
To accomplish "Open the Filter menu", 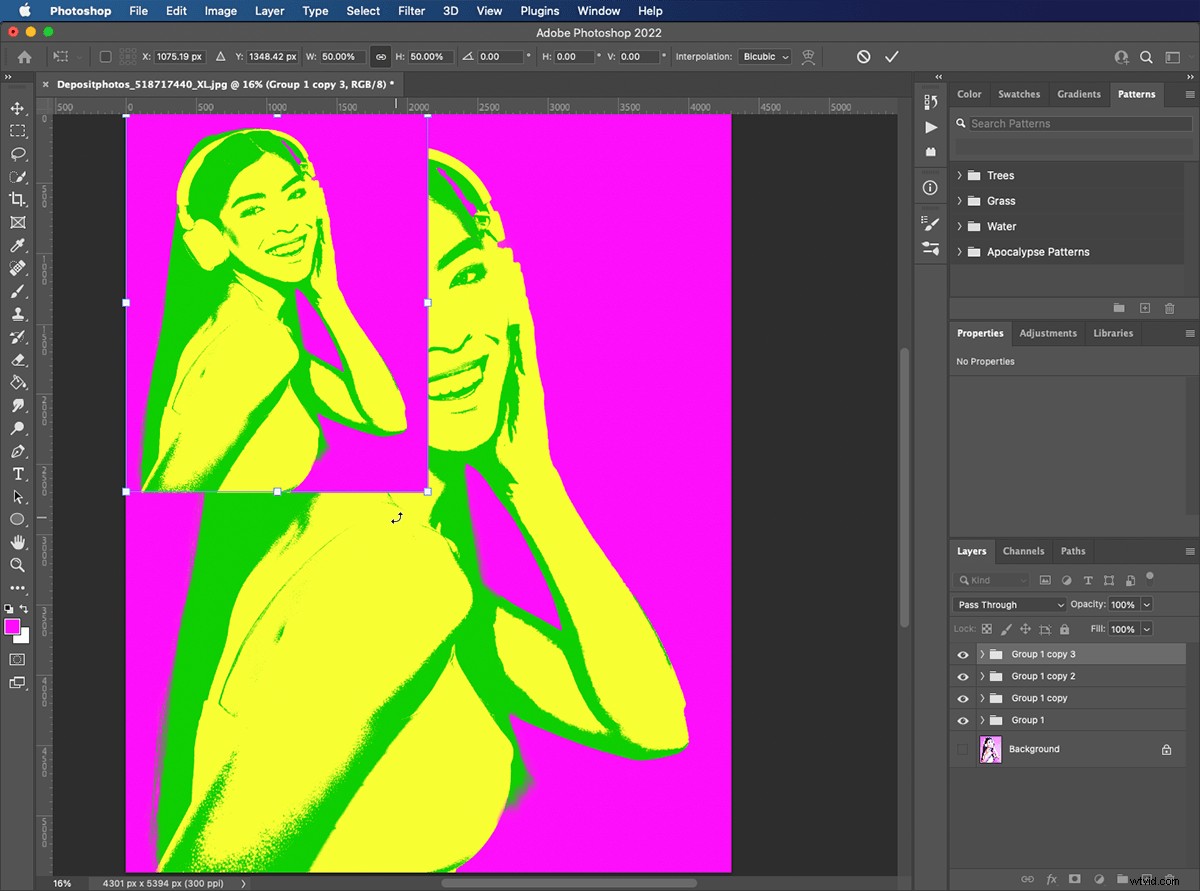I will coord(411,11).
